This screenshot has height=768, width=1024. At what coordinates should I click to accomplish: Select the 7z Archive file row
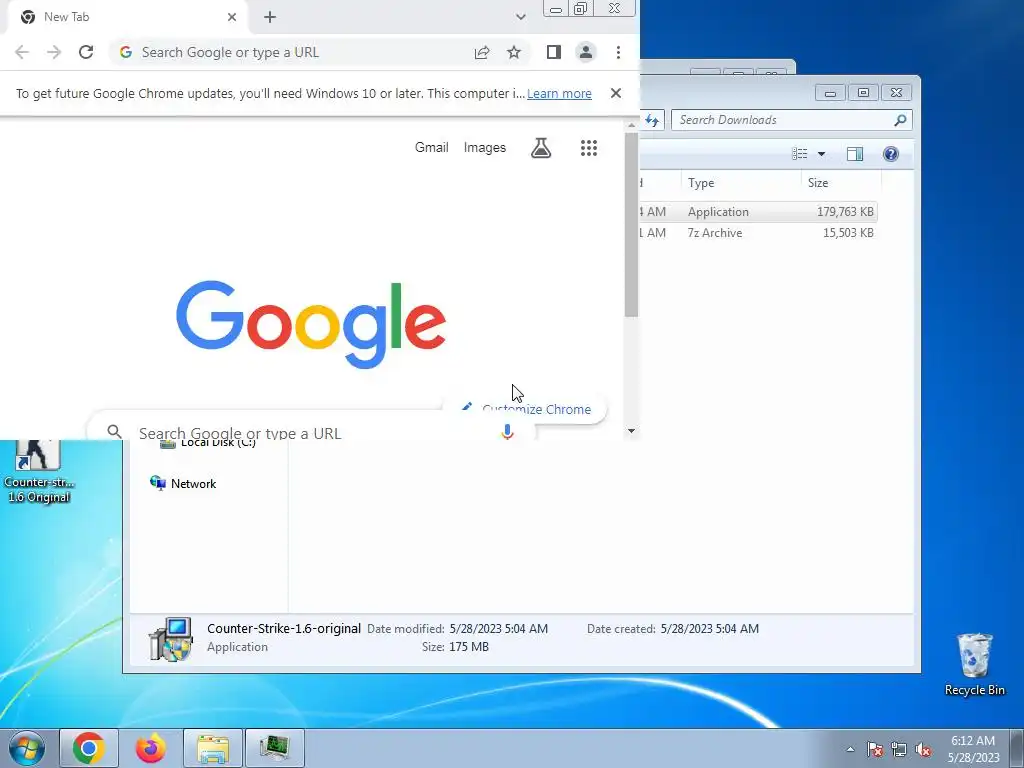click(758, 232)
